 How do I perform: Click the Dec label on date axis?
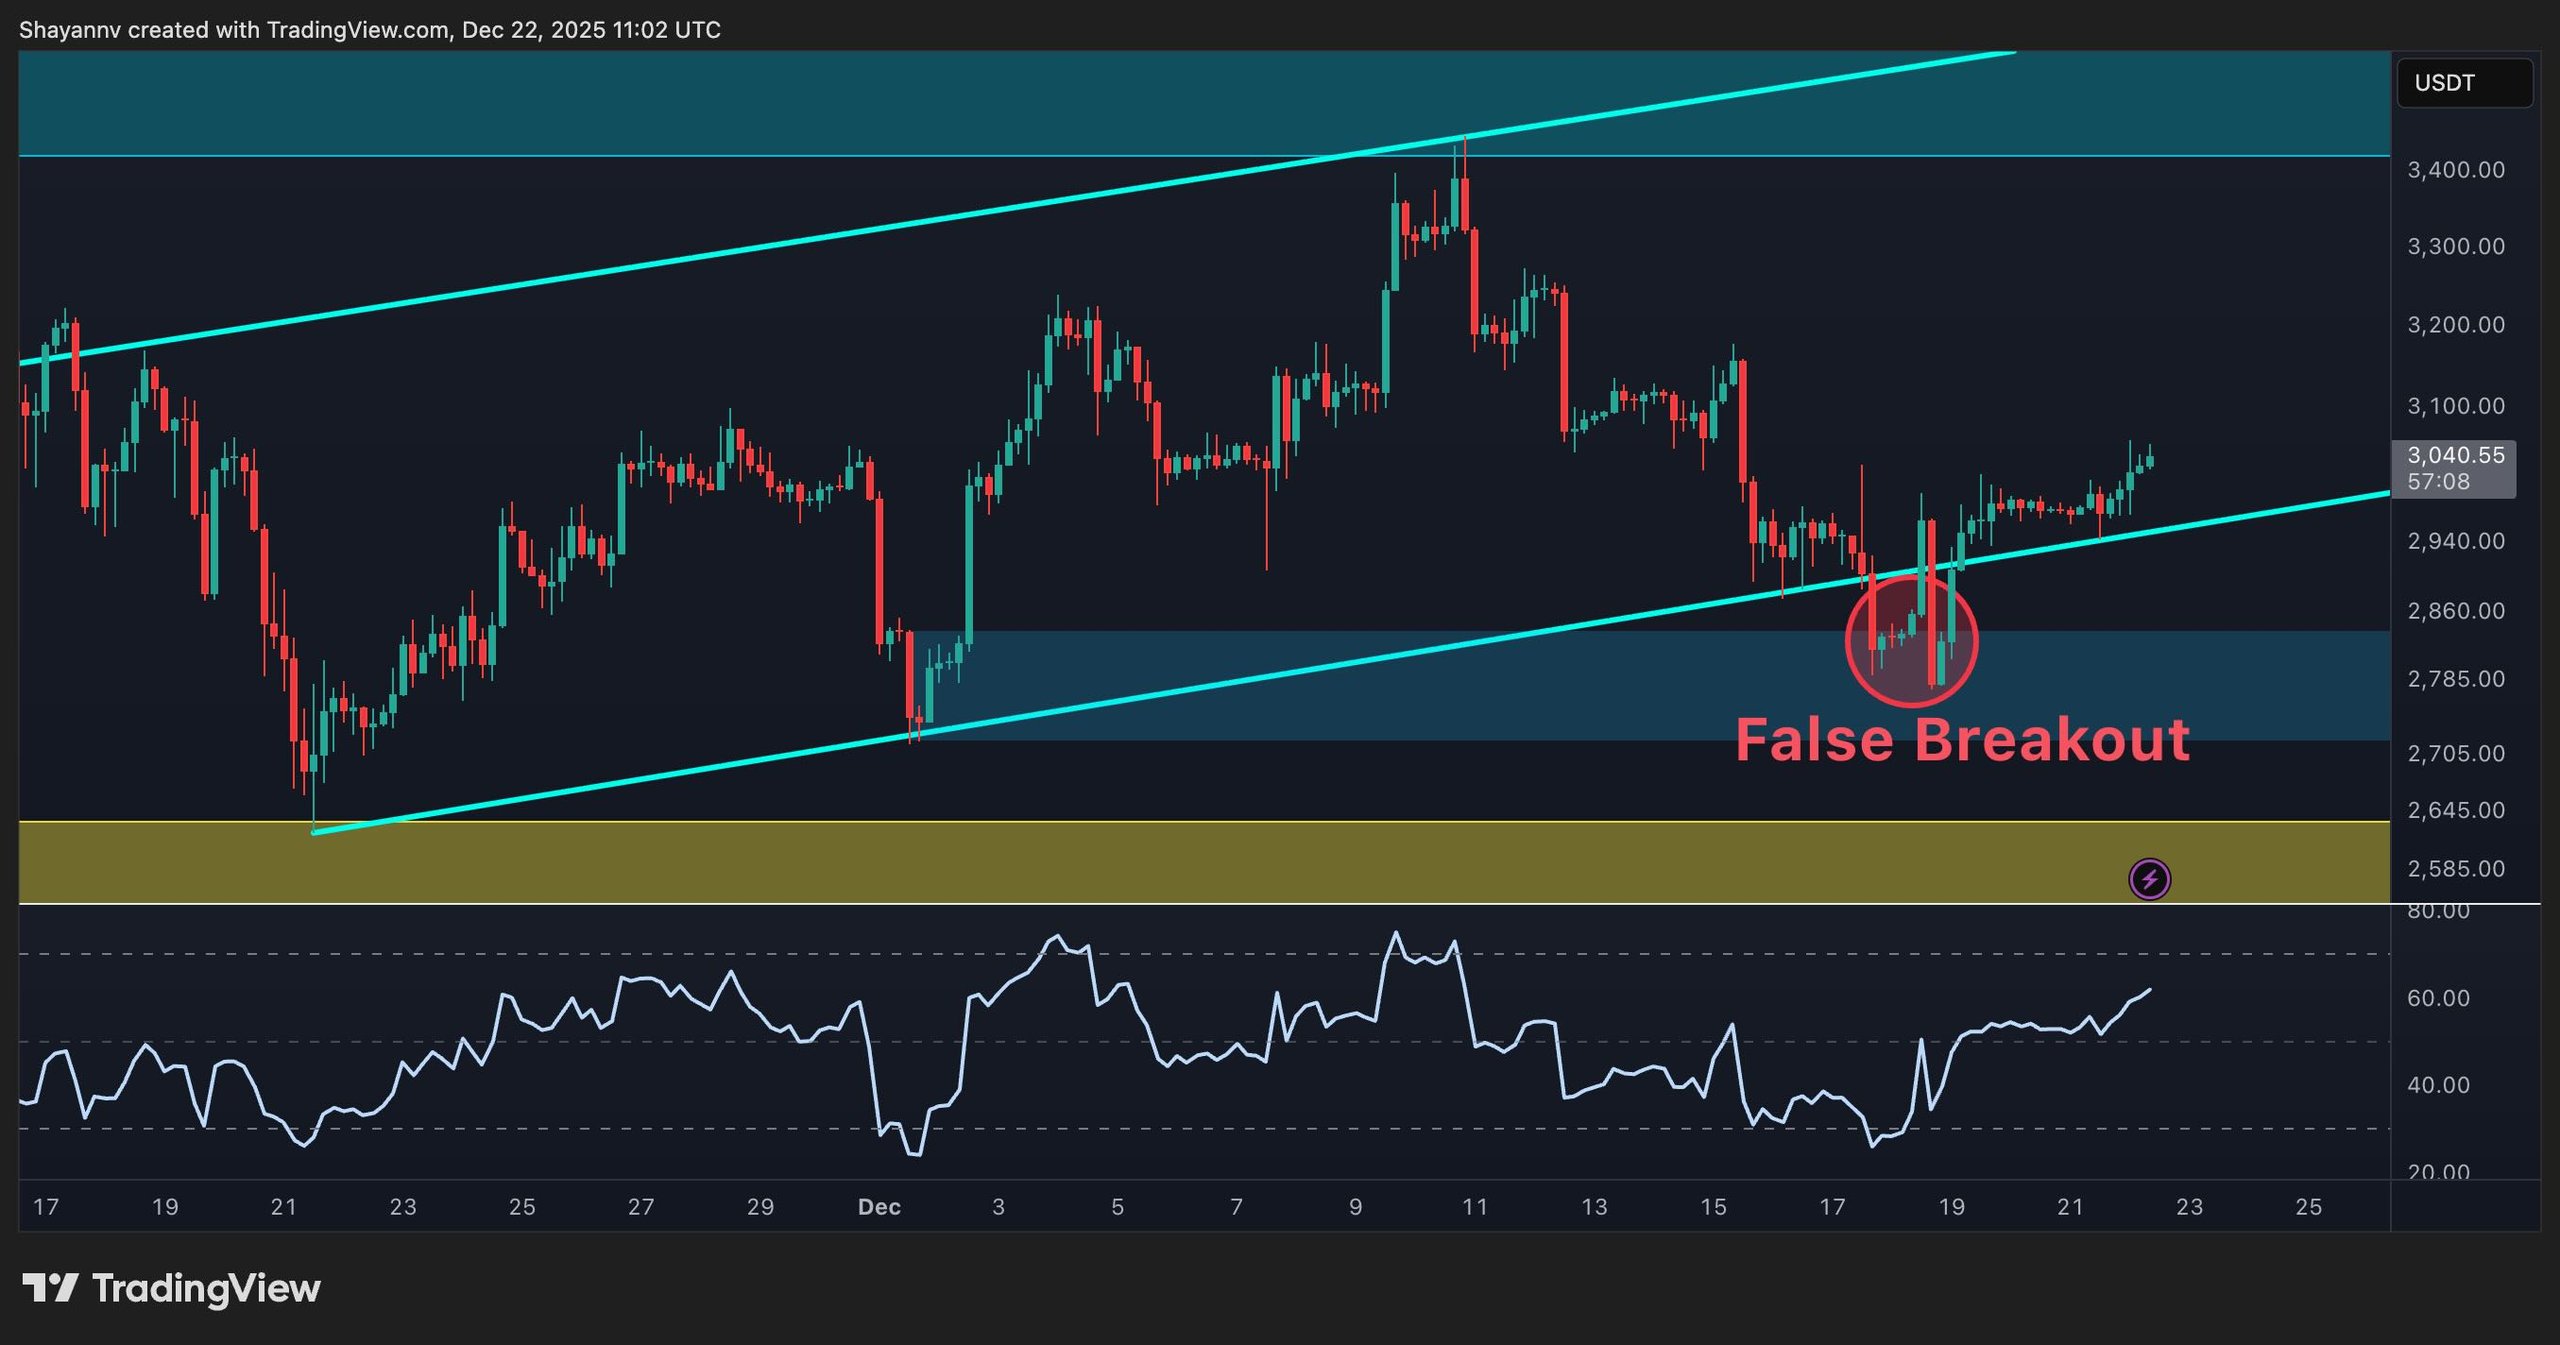point(879,1207)
